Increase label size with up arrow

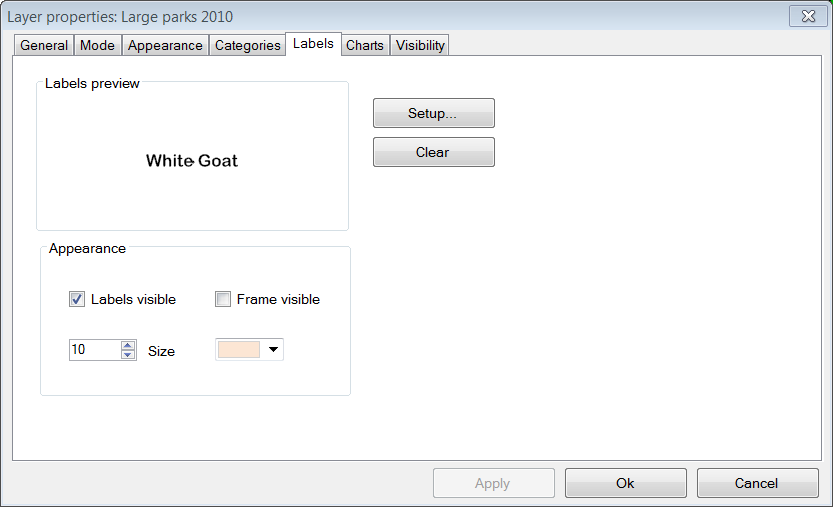pos(128,345)
